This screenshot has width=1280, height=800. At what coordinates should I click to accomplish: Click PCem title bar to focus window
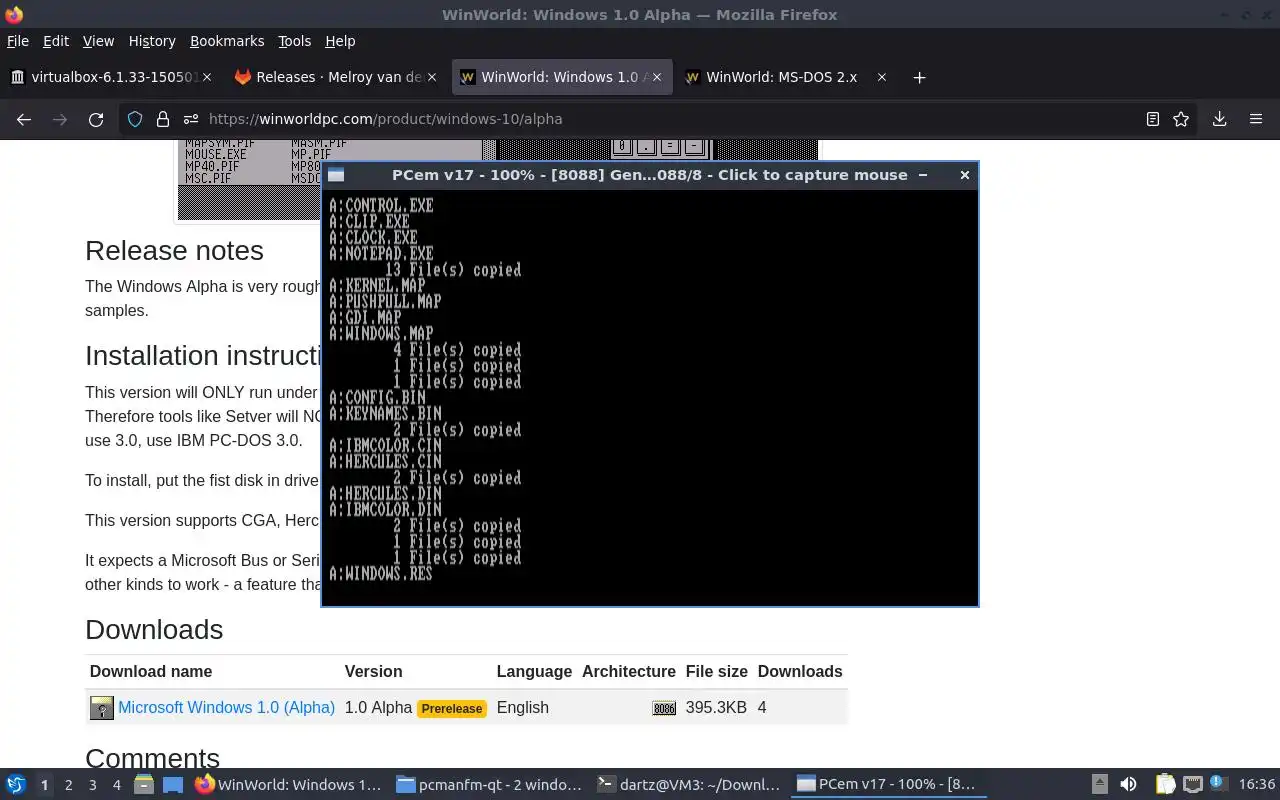pos(650,175)
